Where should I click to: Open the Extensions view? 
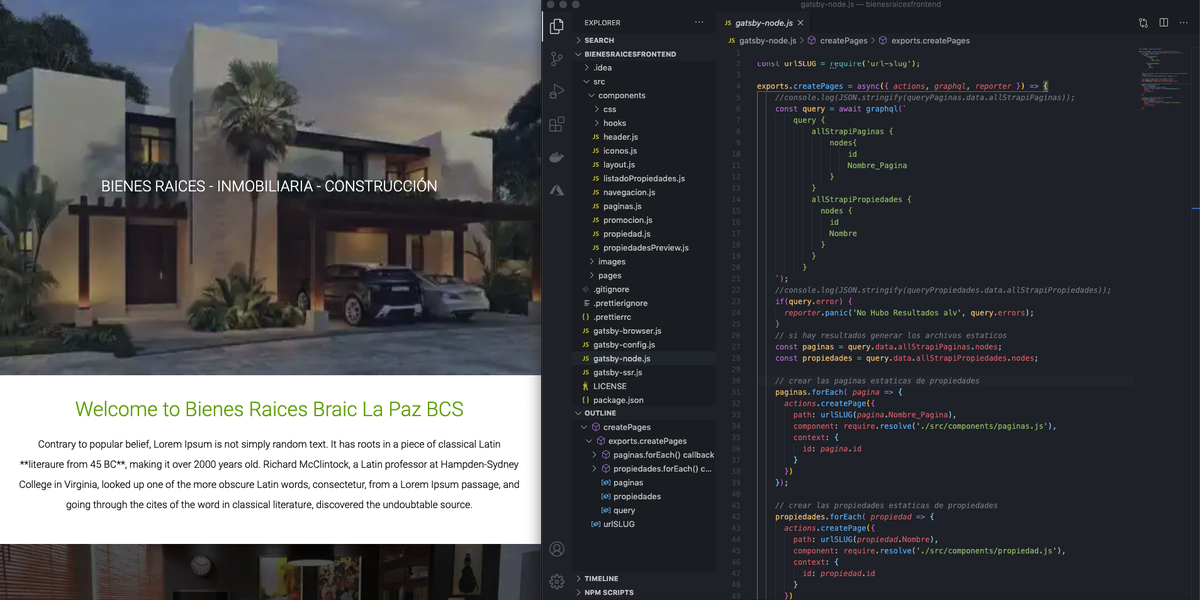(557, 124)
